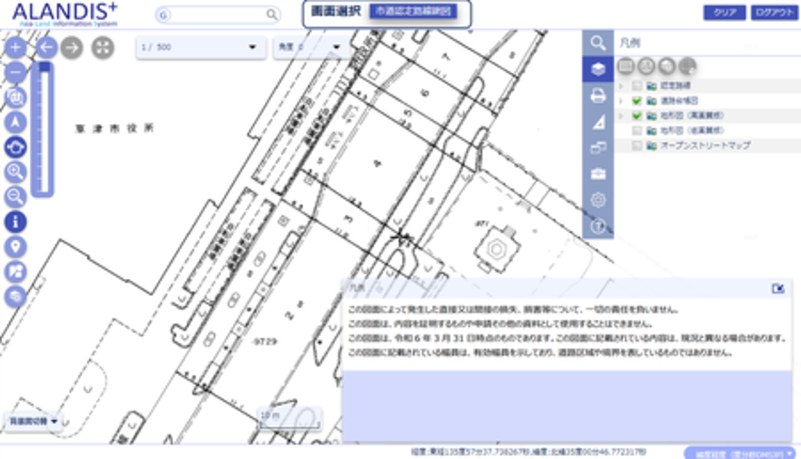The width and height of the screenshot is (801, 459).
Task: Expand the second legend layer (道路台帳図)
Action: 622,101
